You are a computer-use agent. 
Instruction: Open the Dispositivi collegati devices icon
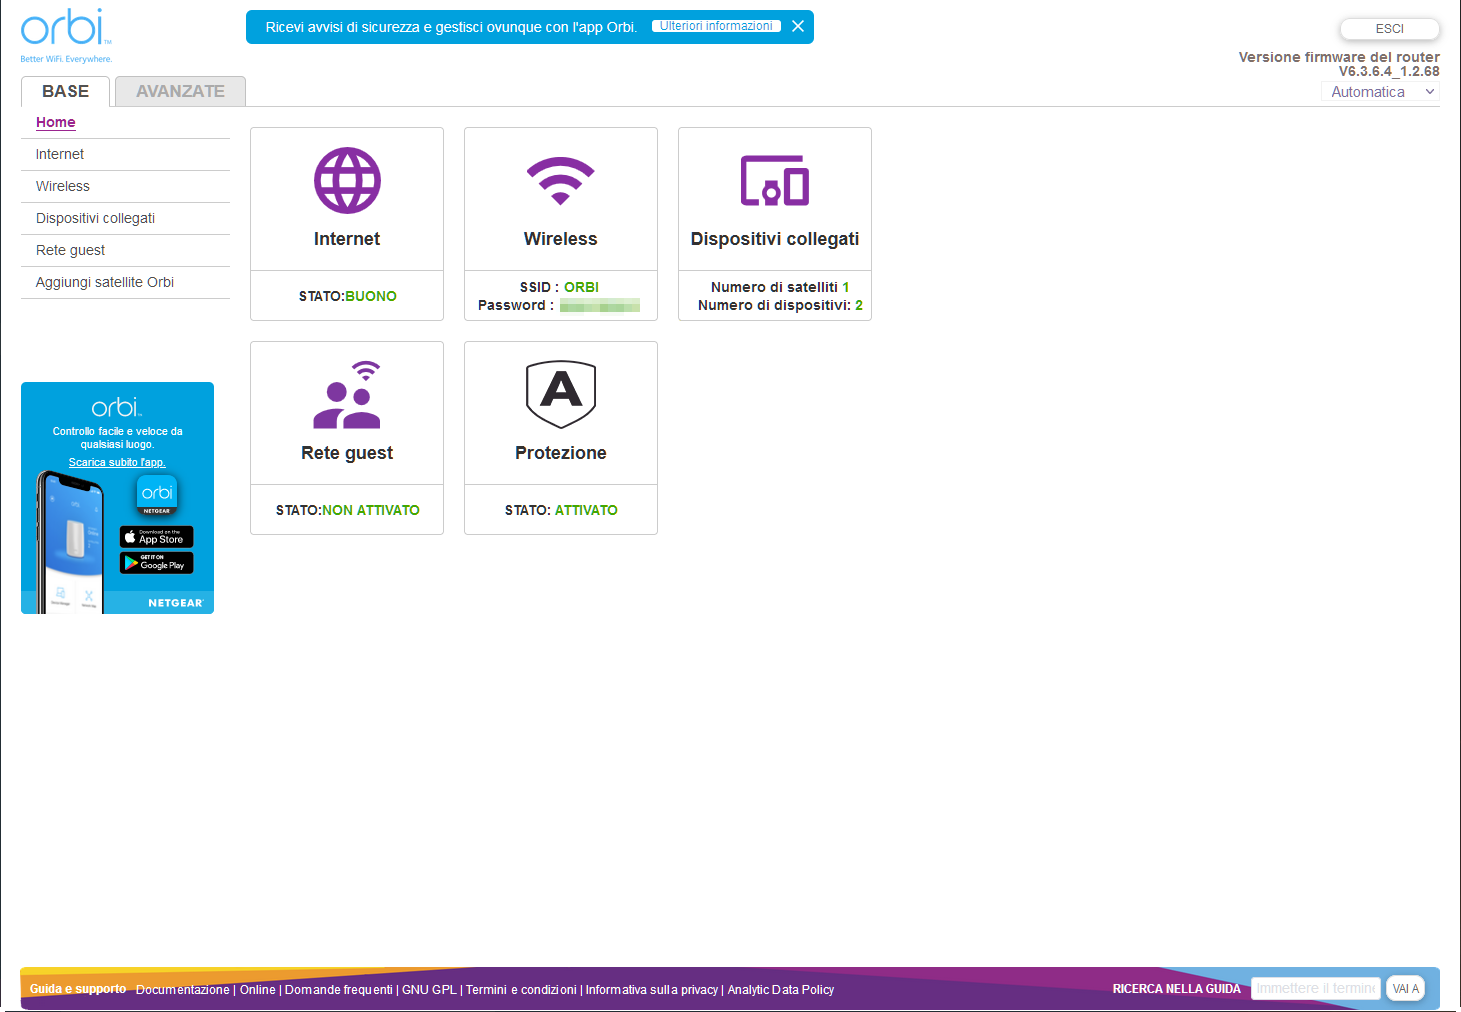(774, 181)
